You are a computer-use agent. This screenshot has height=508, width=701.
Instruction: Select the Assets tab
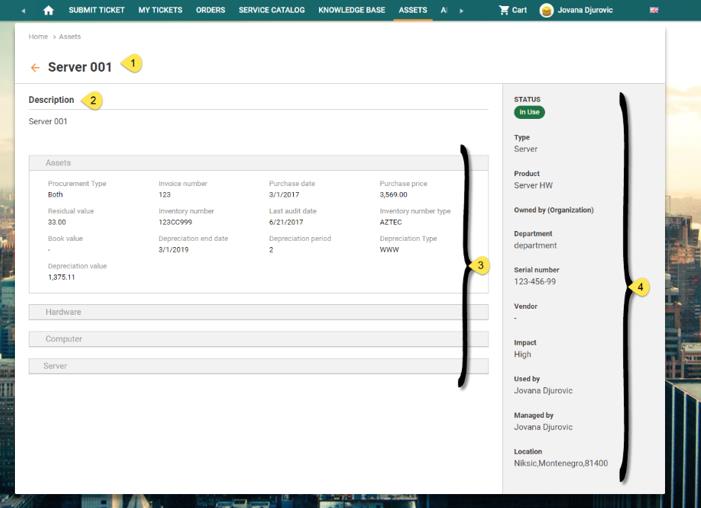(x=412, y=10)
